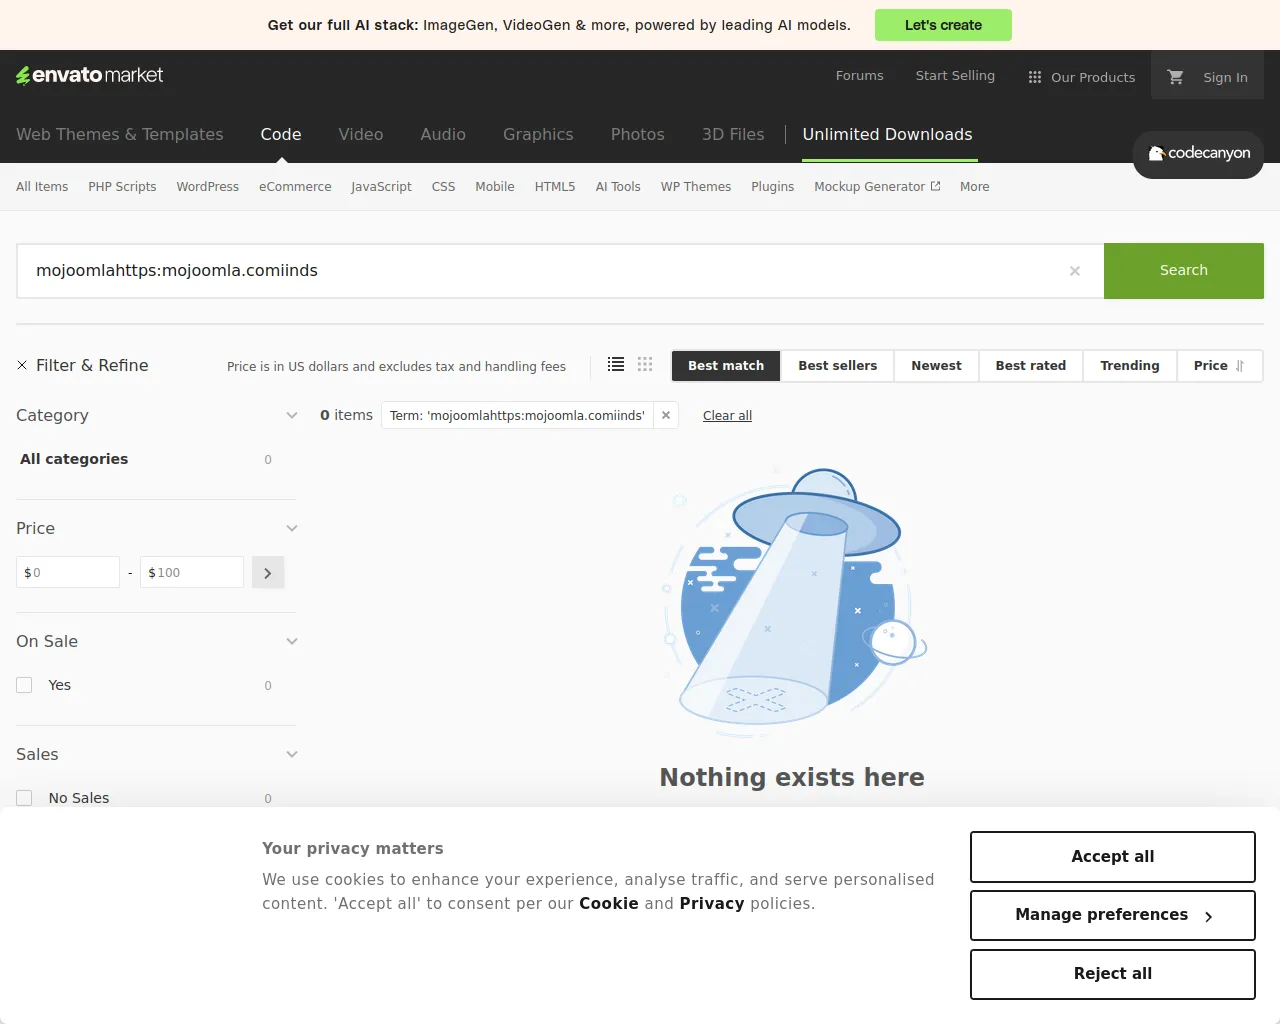Screen dimensions: 1280x1024
Task: Click the CodeCanyon logo badge
Action: click(1198, 153)
